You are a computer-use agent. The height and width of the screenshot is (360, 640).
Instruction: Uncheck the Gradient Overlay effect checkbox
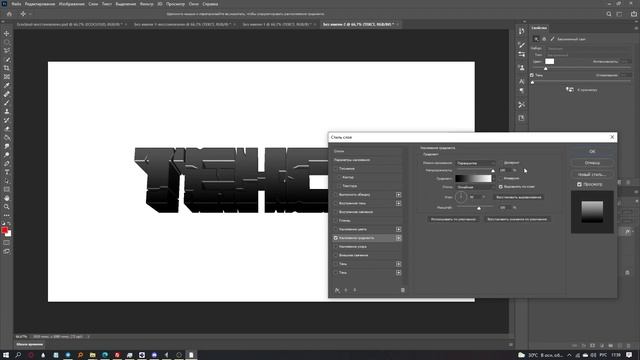click(x=336, y=238)
